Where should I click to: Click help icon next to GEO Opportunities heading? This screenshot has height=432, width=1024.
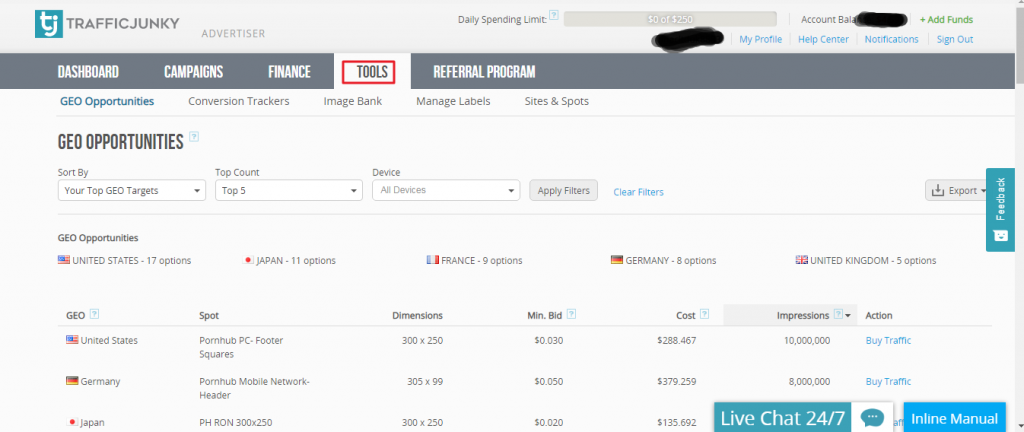(x=194, y=137)
